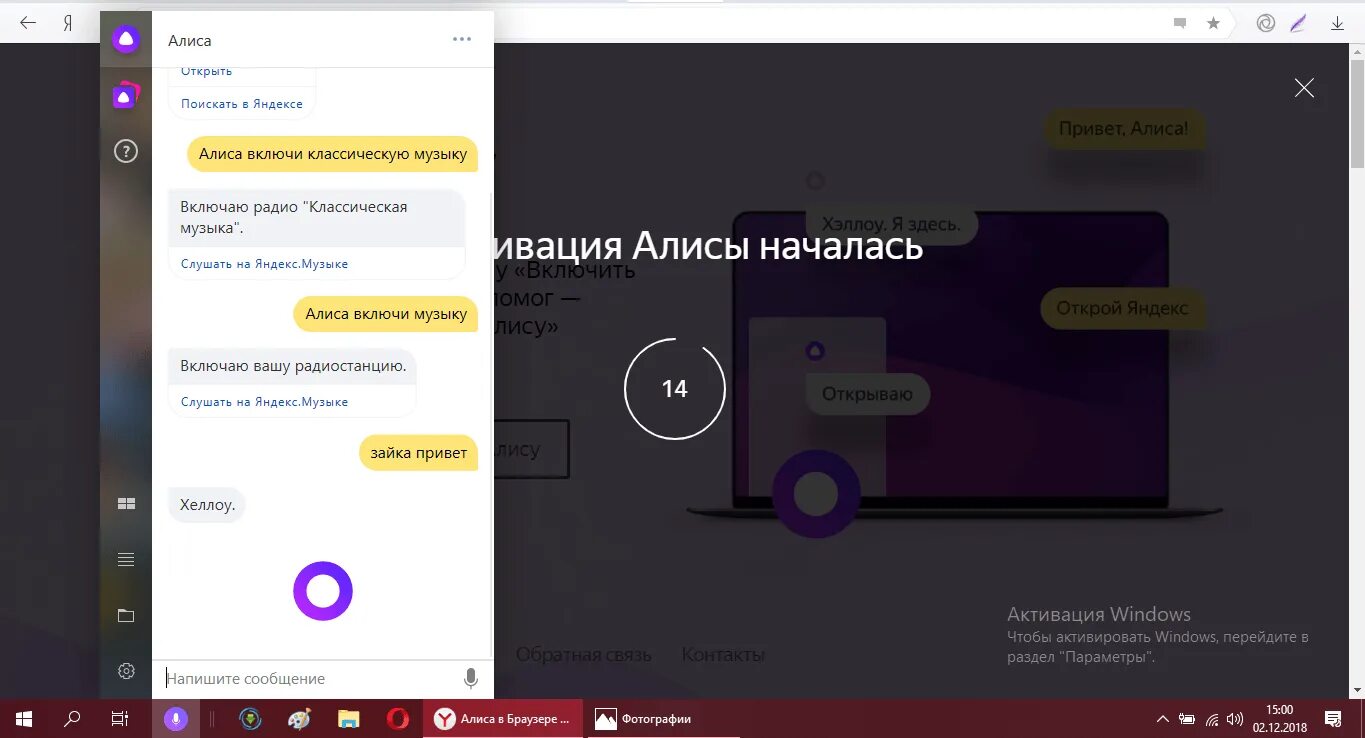The height and width of the screenshot is (738, 1365).
Task: Open the volume tray icon
Action: (1235, 718)
